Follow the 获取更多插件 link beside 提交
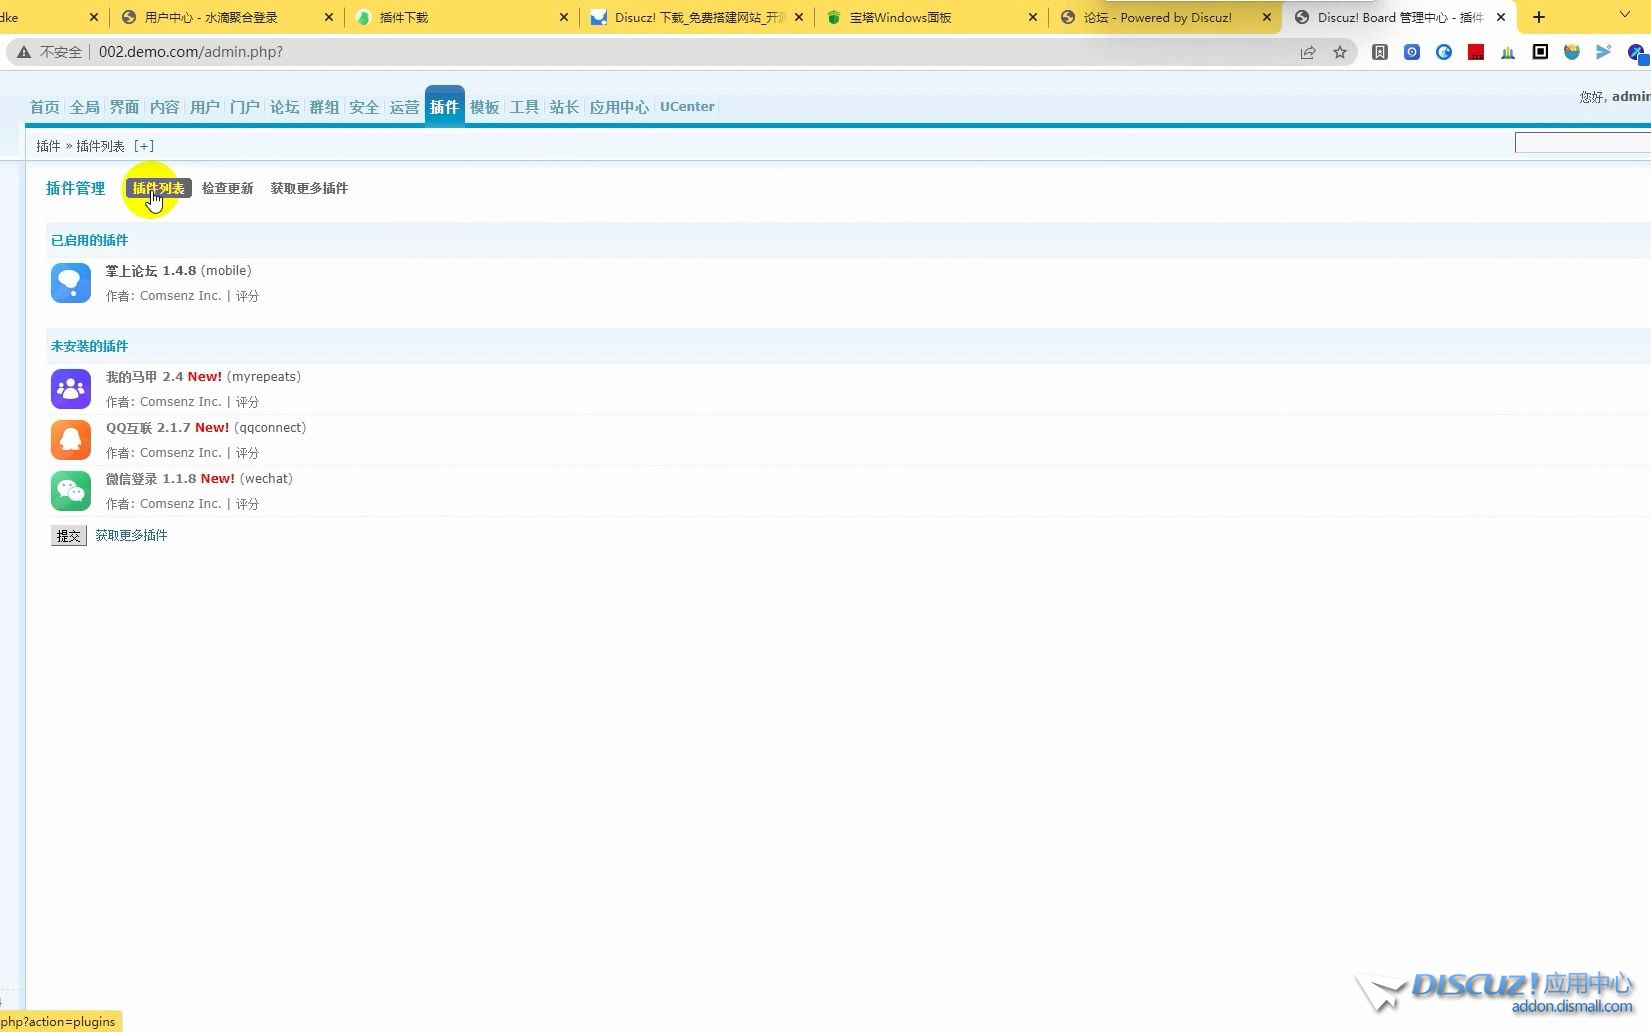Image resolution: width=1651 pixels, height=1032 pixels. (131, 535)
